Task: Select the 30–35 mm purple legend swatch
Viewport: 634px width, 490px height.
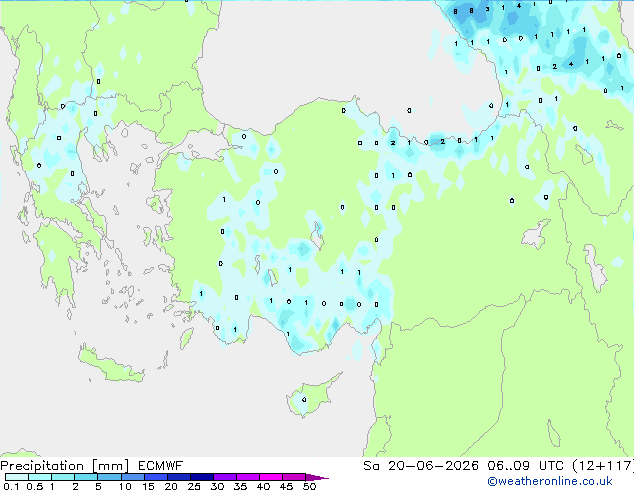Action: pos(225,477)
